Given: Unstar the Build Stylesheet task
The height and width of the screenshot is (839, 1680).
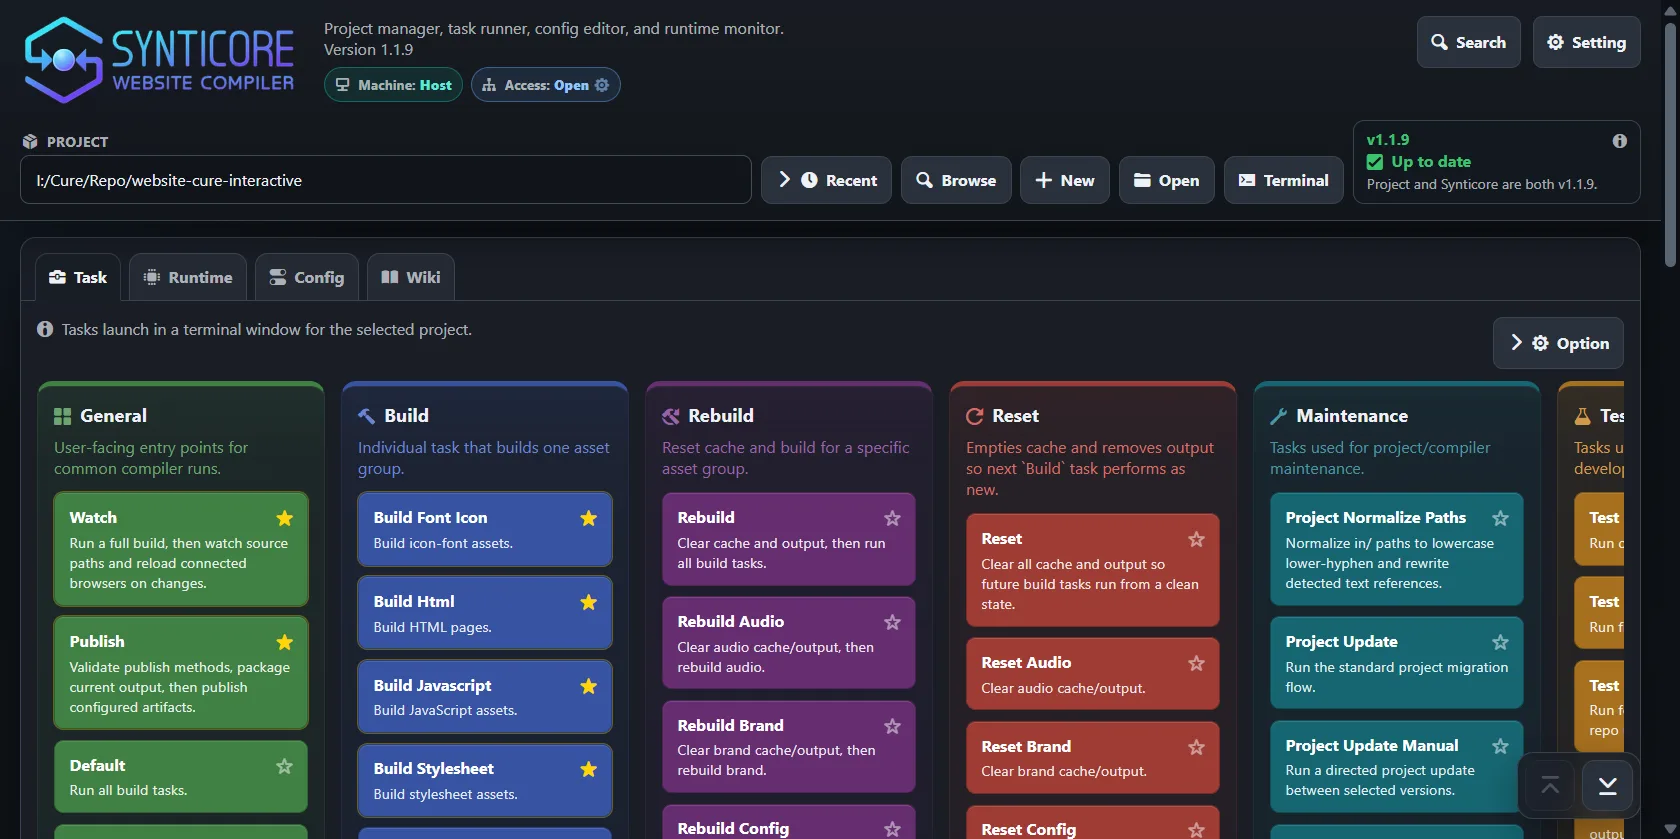Looking at the screenshot, I should (589, 769).
